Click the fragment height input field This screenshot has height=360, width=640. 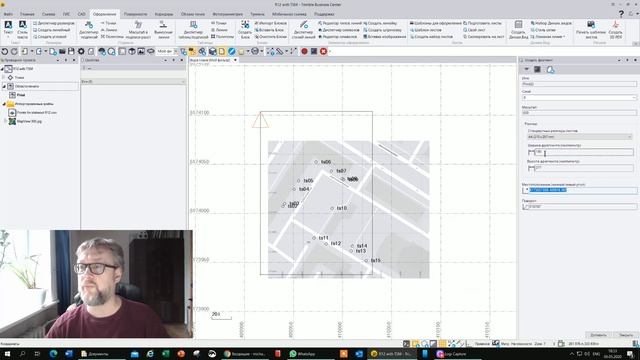(584, 168)
